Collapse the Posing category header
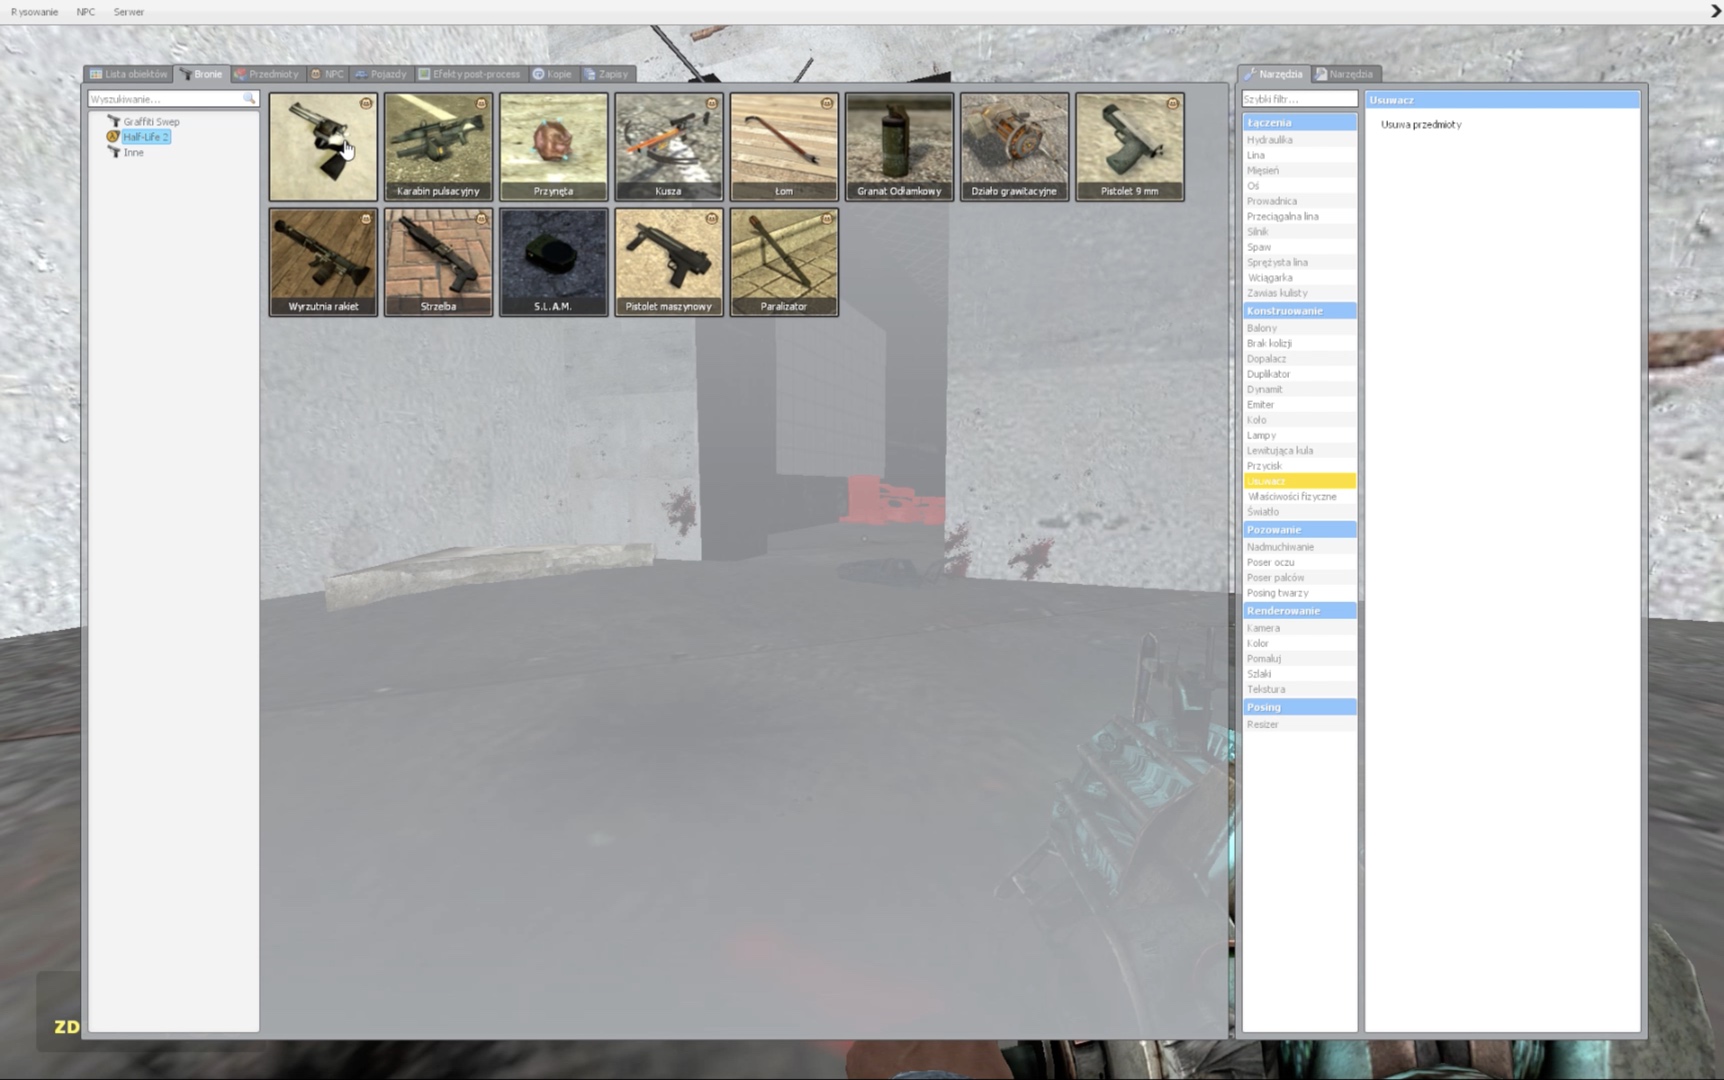Image resolution: width=1724 pixels, height=1080 pixels. coord(1299,707)
